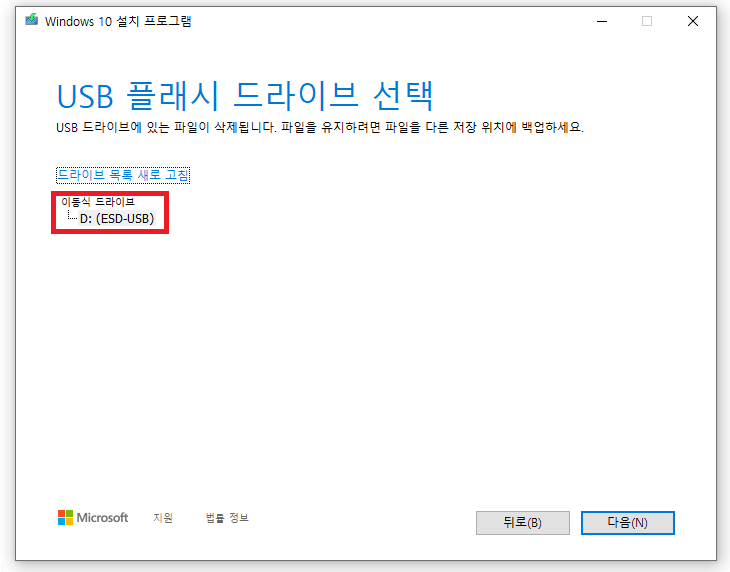Screen dimensions: 730x572
Task: Minimize the Windows 10 setup window
Action: [602, 21]
